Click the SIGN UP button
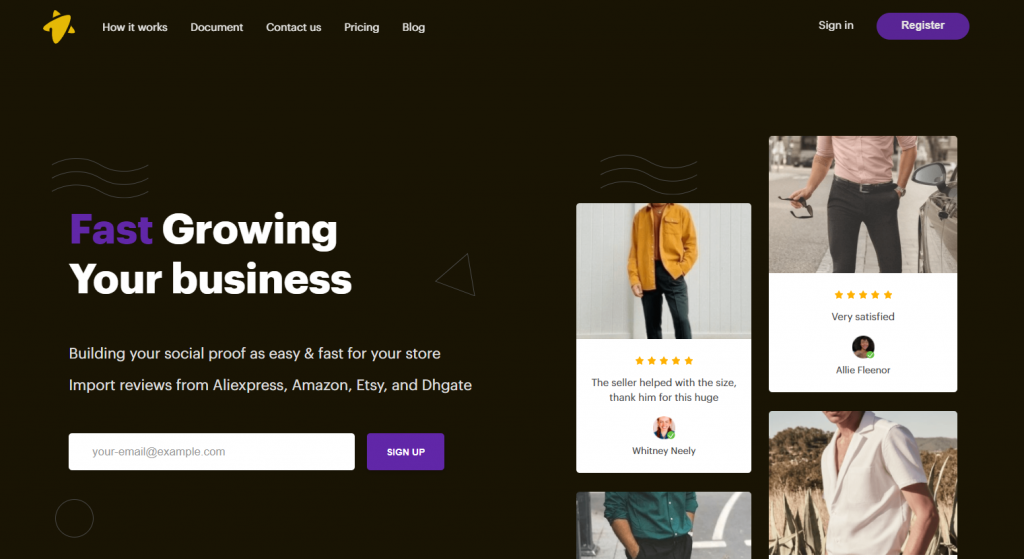The width and height of the screenshot is (1024, 559). click(x=405, y=451)
